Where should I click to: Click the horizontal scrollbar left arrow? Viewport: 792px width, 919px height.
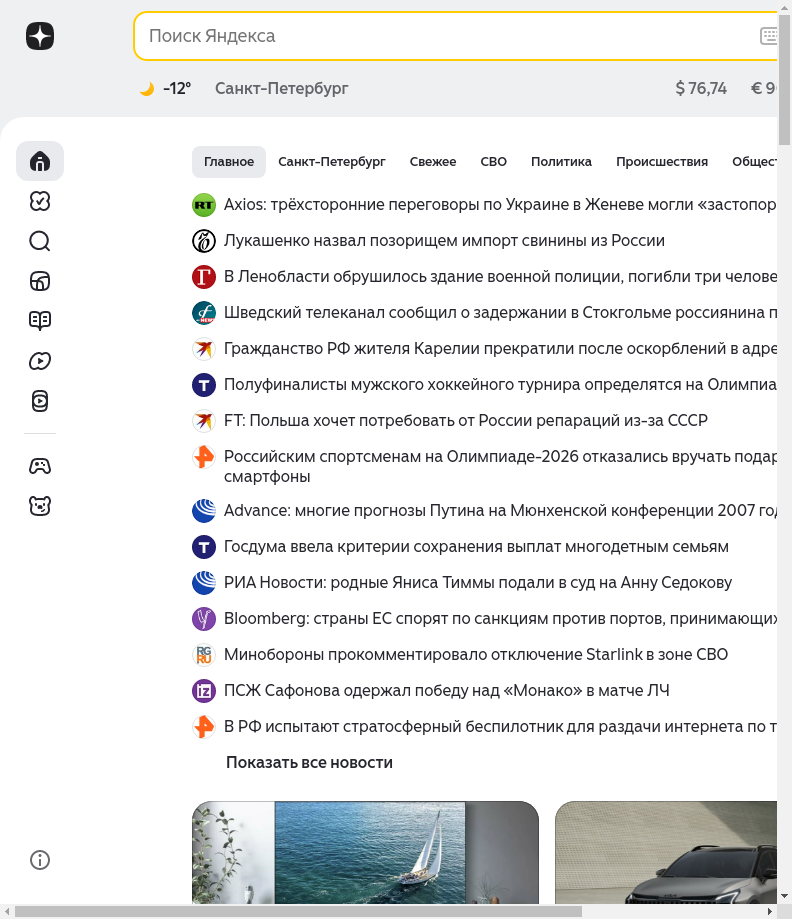click(6, 912)
